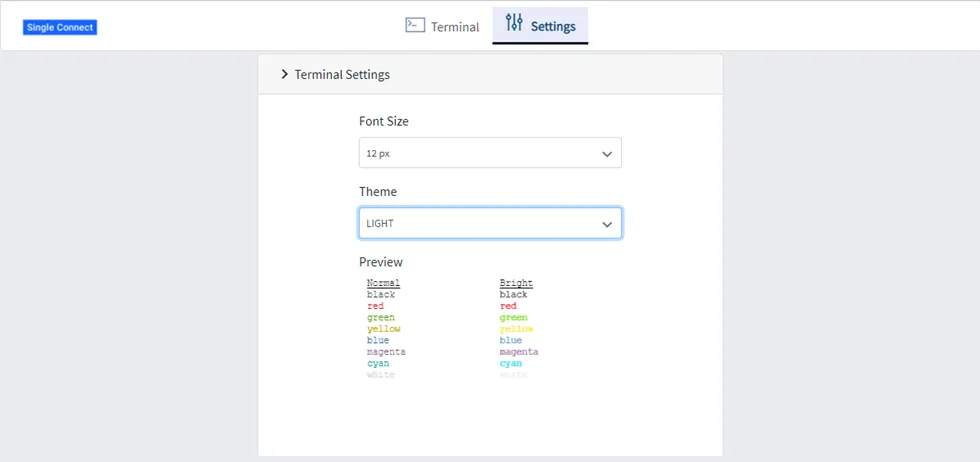Click the Bright magenta sample text

click(519, 352)
